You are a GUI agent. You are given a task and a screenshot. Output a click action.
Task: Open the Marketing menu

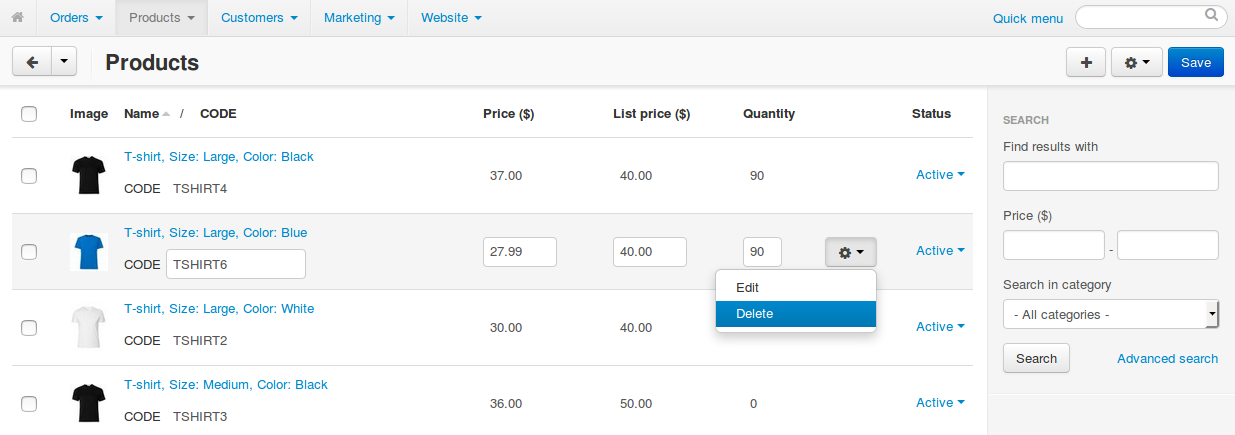tap(359, 18)
